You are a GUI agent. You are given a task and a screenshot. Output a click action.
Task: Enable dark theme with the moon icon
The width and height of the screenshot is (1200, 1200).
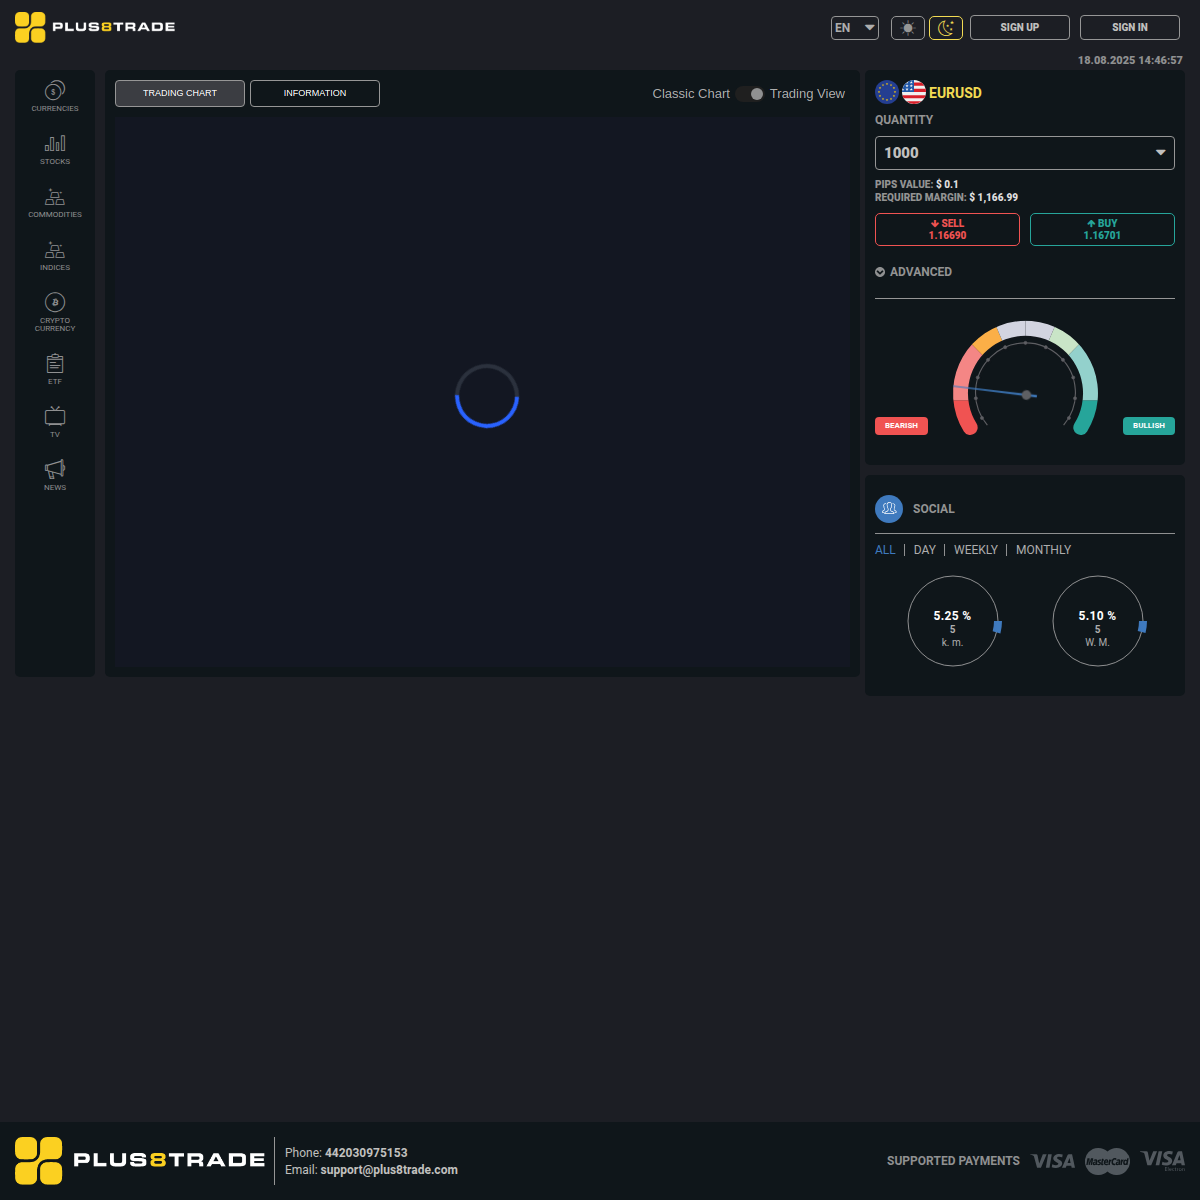946,27
